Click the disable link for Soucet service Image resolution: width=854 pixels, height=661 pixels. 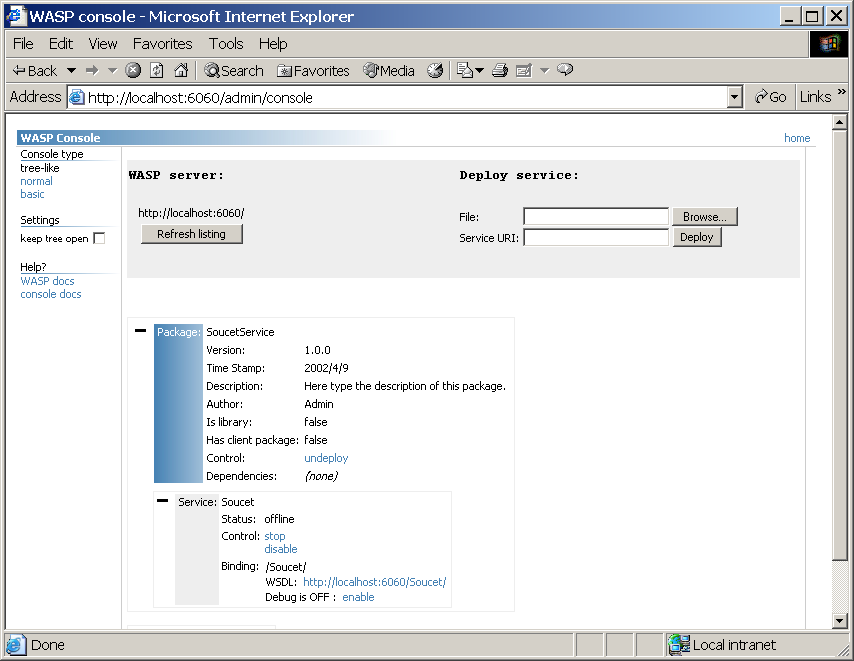click(x=281, y=549)
